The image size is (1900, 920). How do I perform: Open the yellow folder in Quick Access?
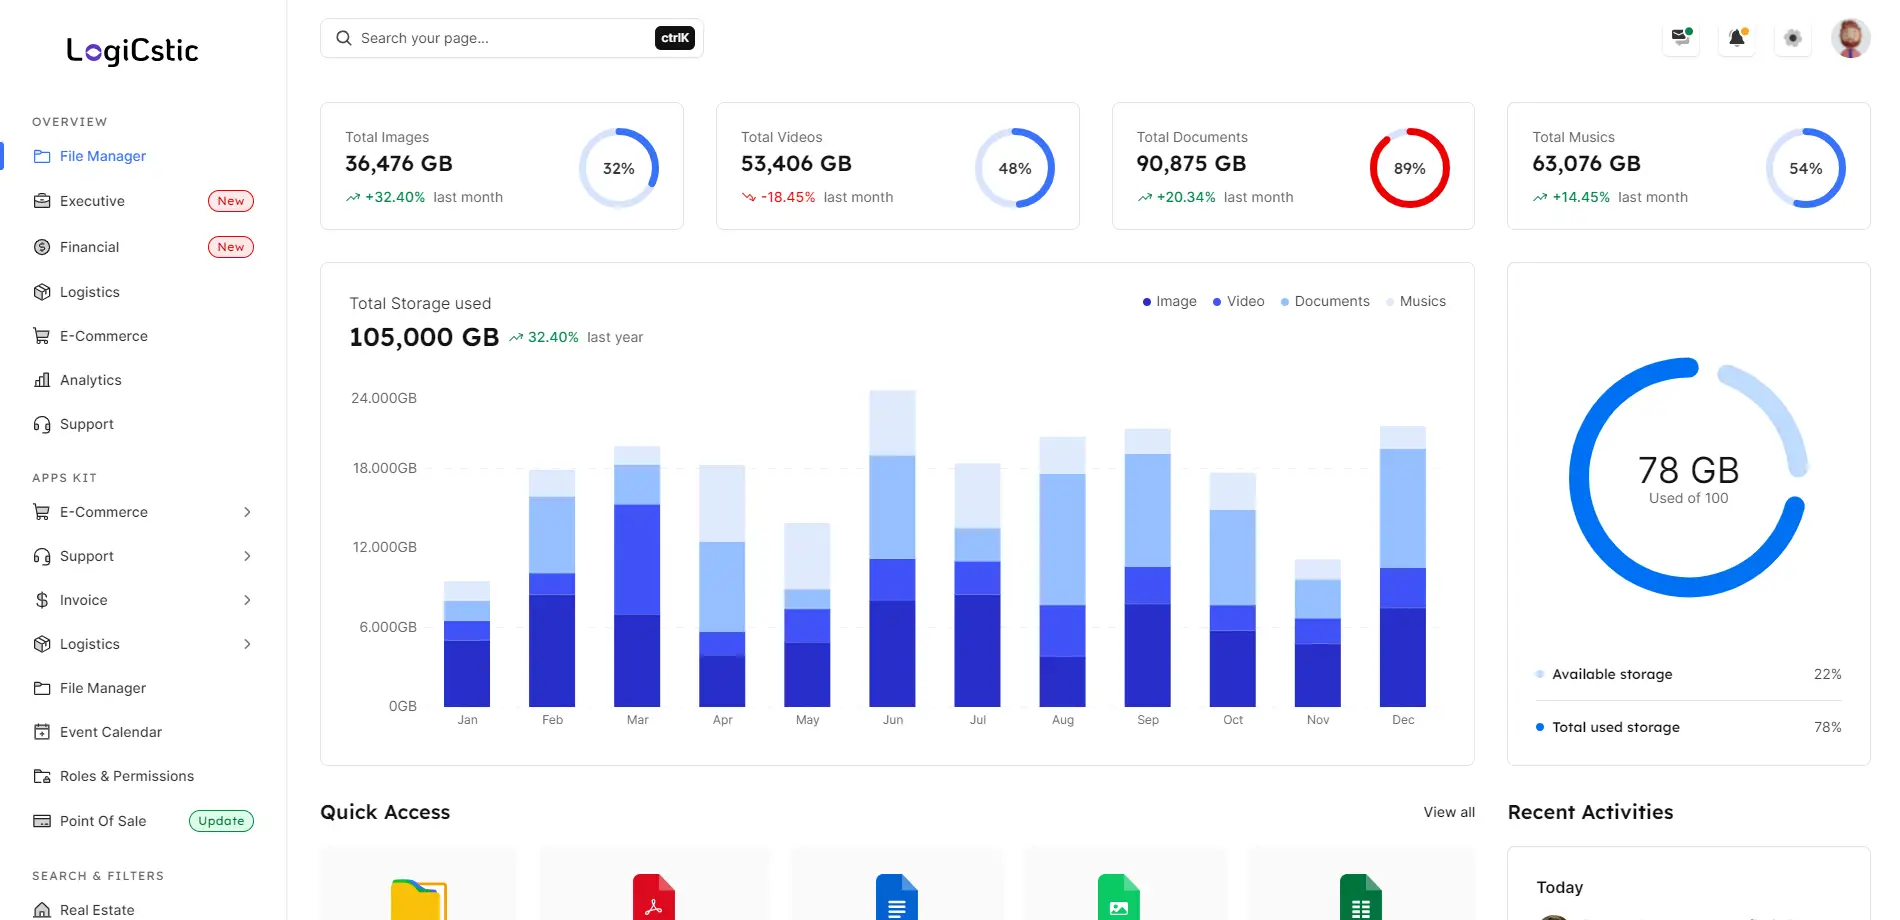pos(418,898)
